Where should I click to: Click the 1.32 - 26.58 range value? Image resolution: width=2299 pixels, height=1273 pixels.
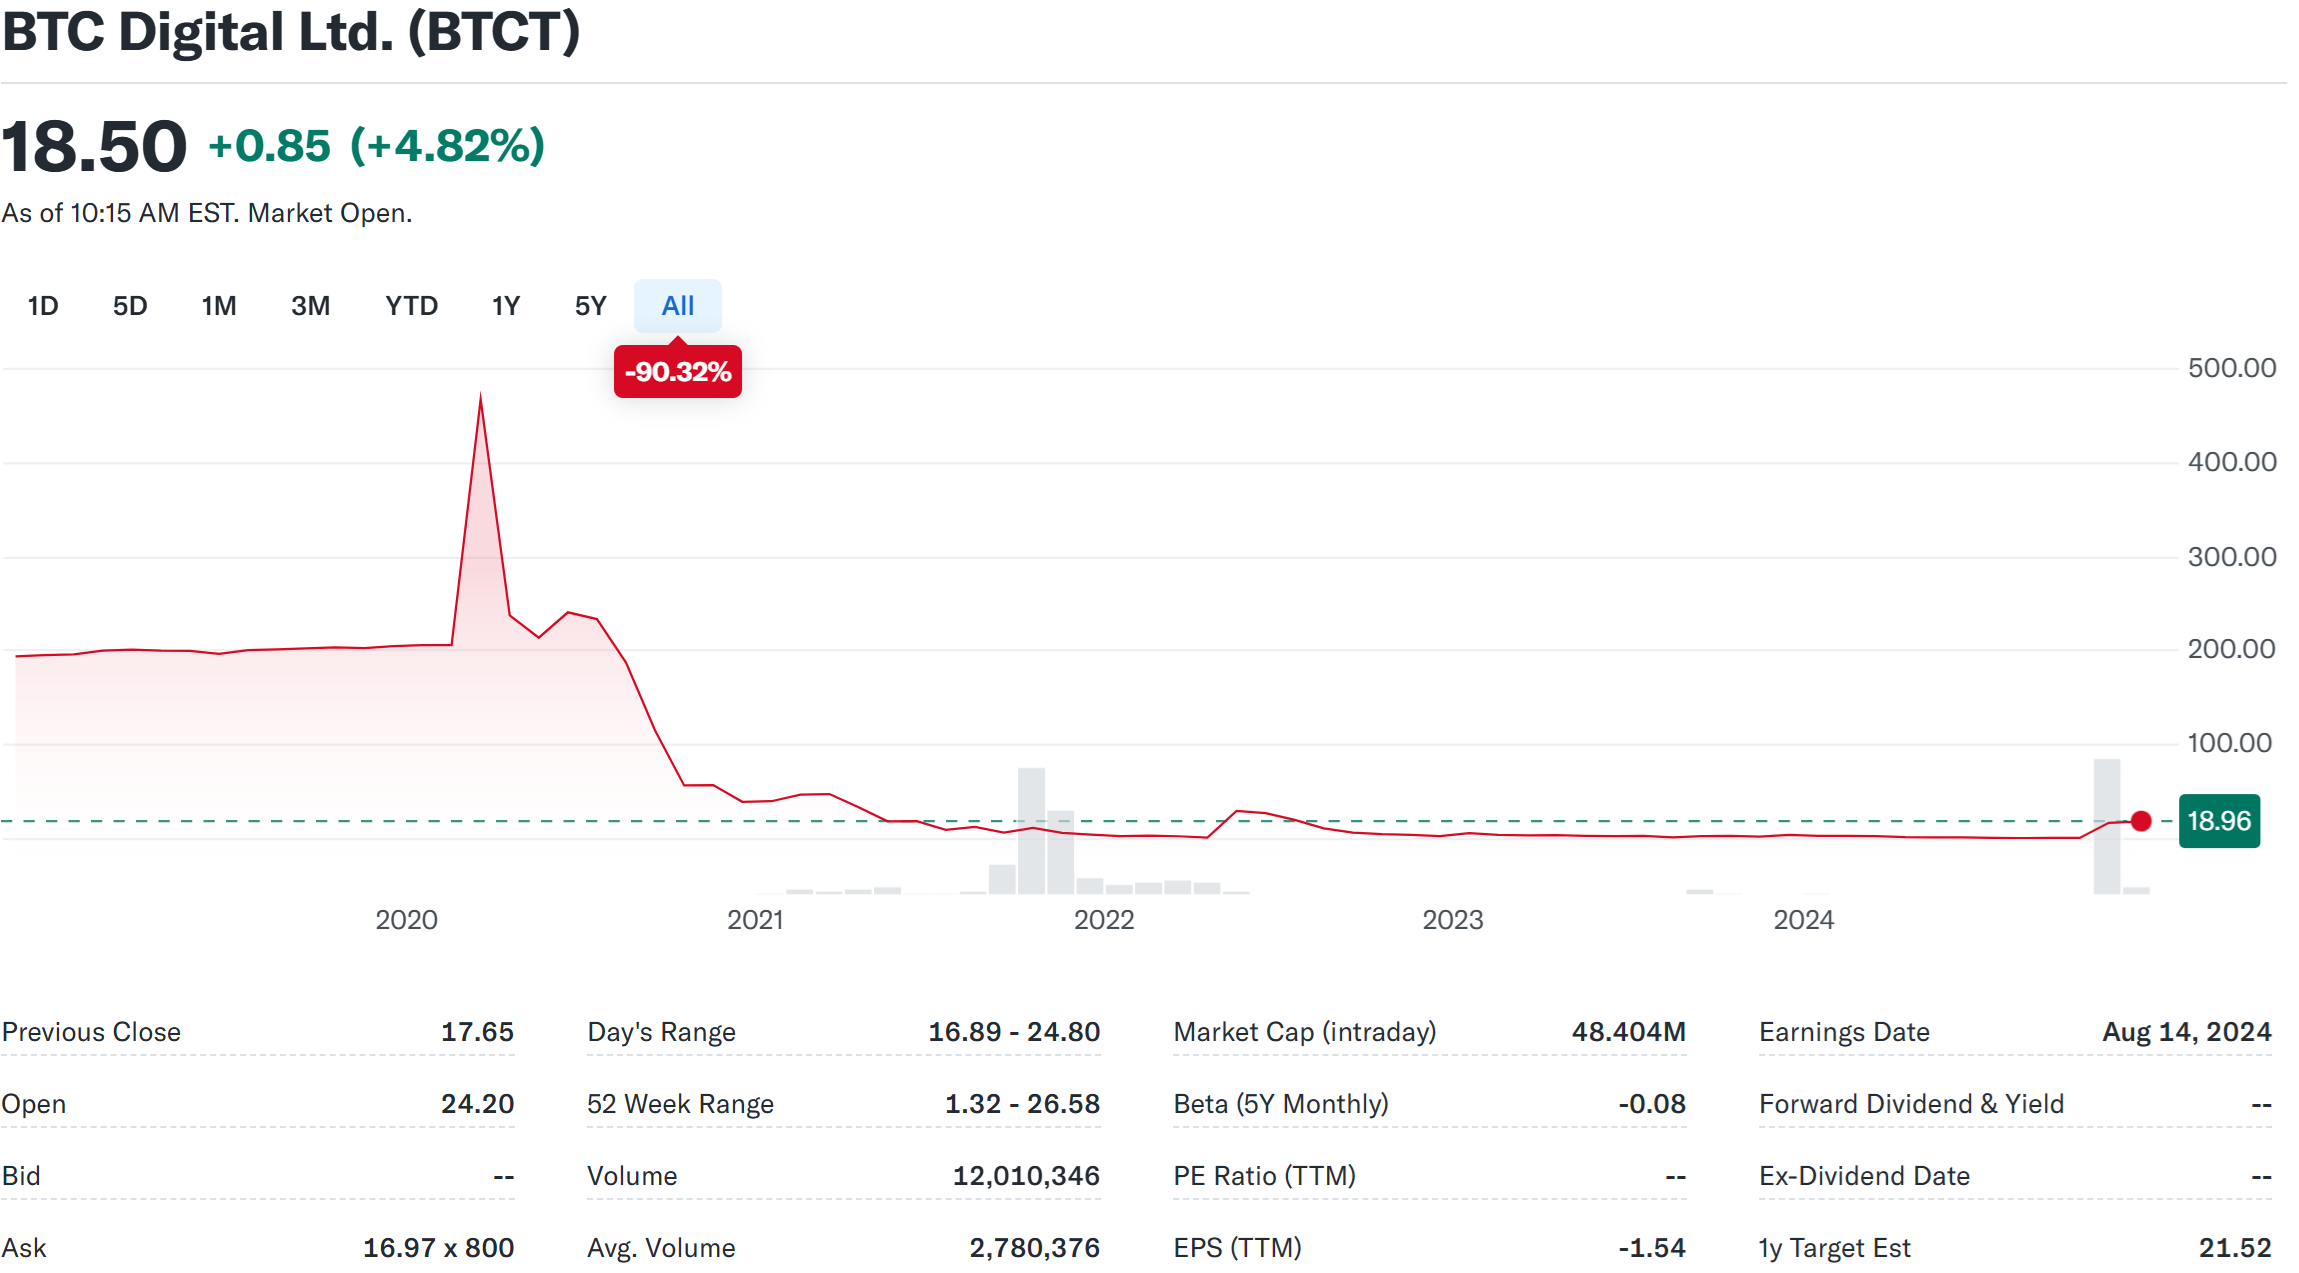pos(1022,1104)
